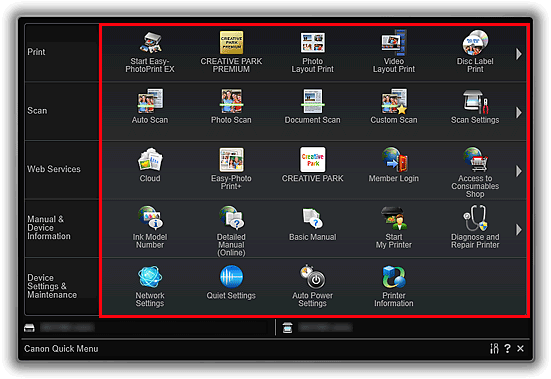Screen dimensions: 551x379
Task: Click the scanner model icon in status bar
Action: [287, 328]
